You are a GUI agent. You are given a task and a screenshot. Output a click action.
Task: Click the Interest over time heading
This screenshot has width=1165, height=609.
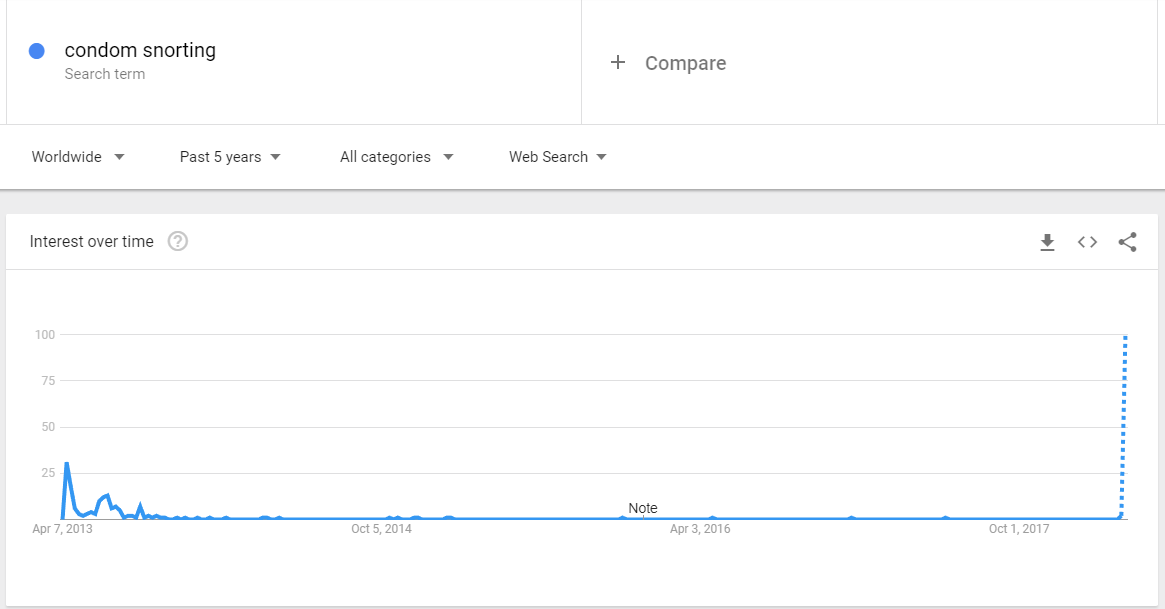coord(91,241)
